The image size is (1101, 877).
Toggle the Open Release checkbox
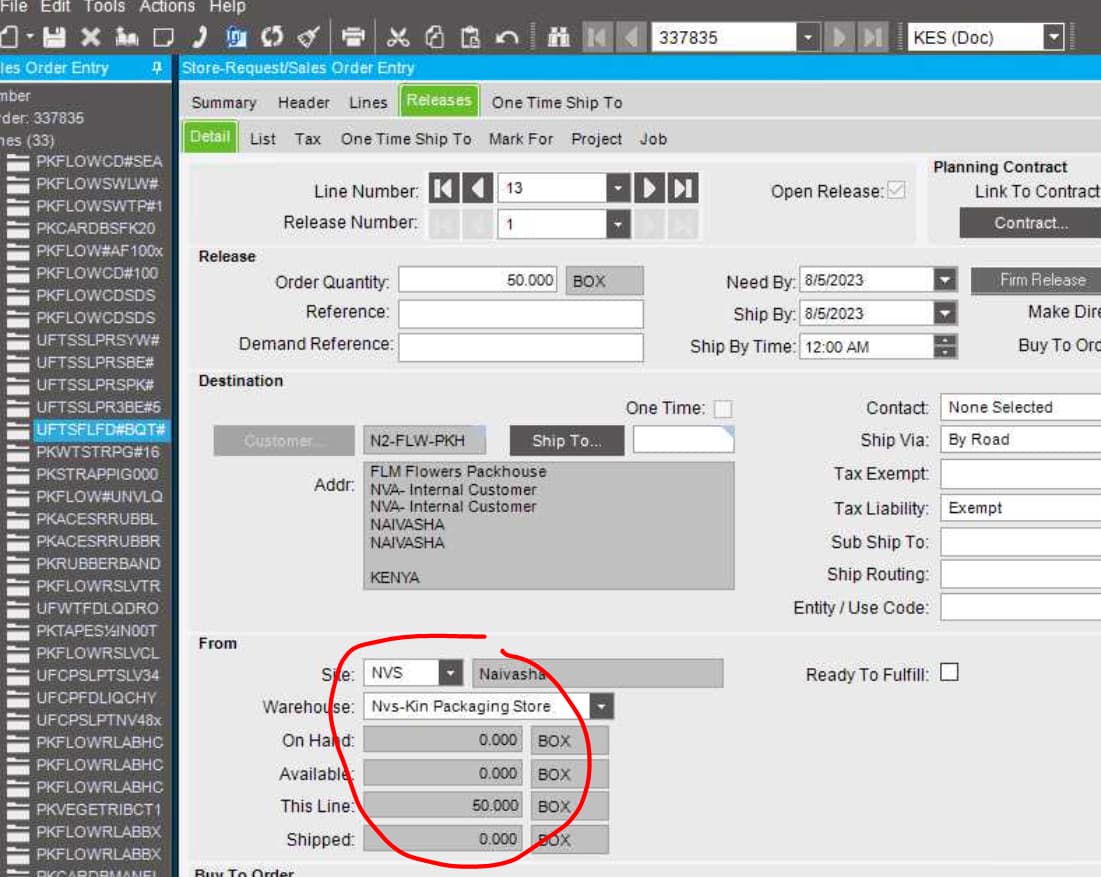pos(896,190)
